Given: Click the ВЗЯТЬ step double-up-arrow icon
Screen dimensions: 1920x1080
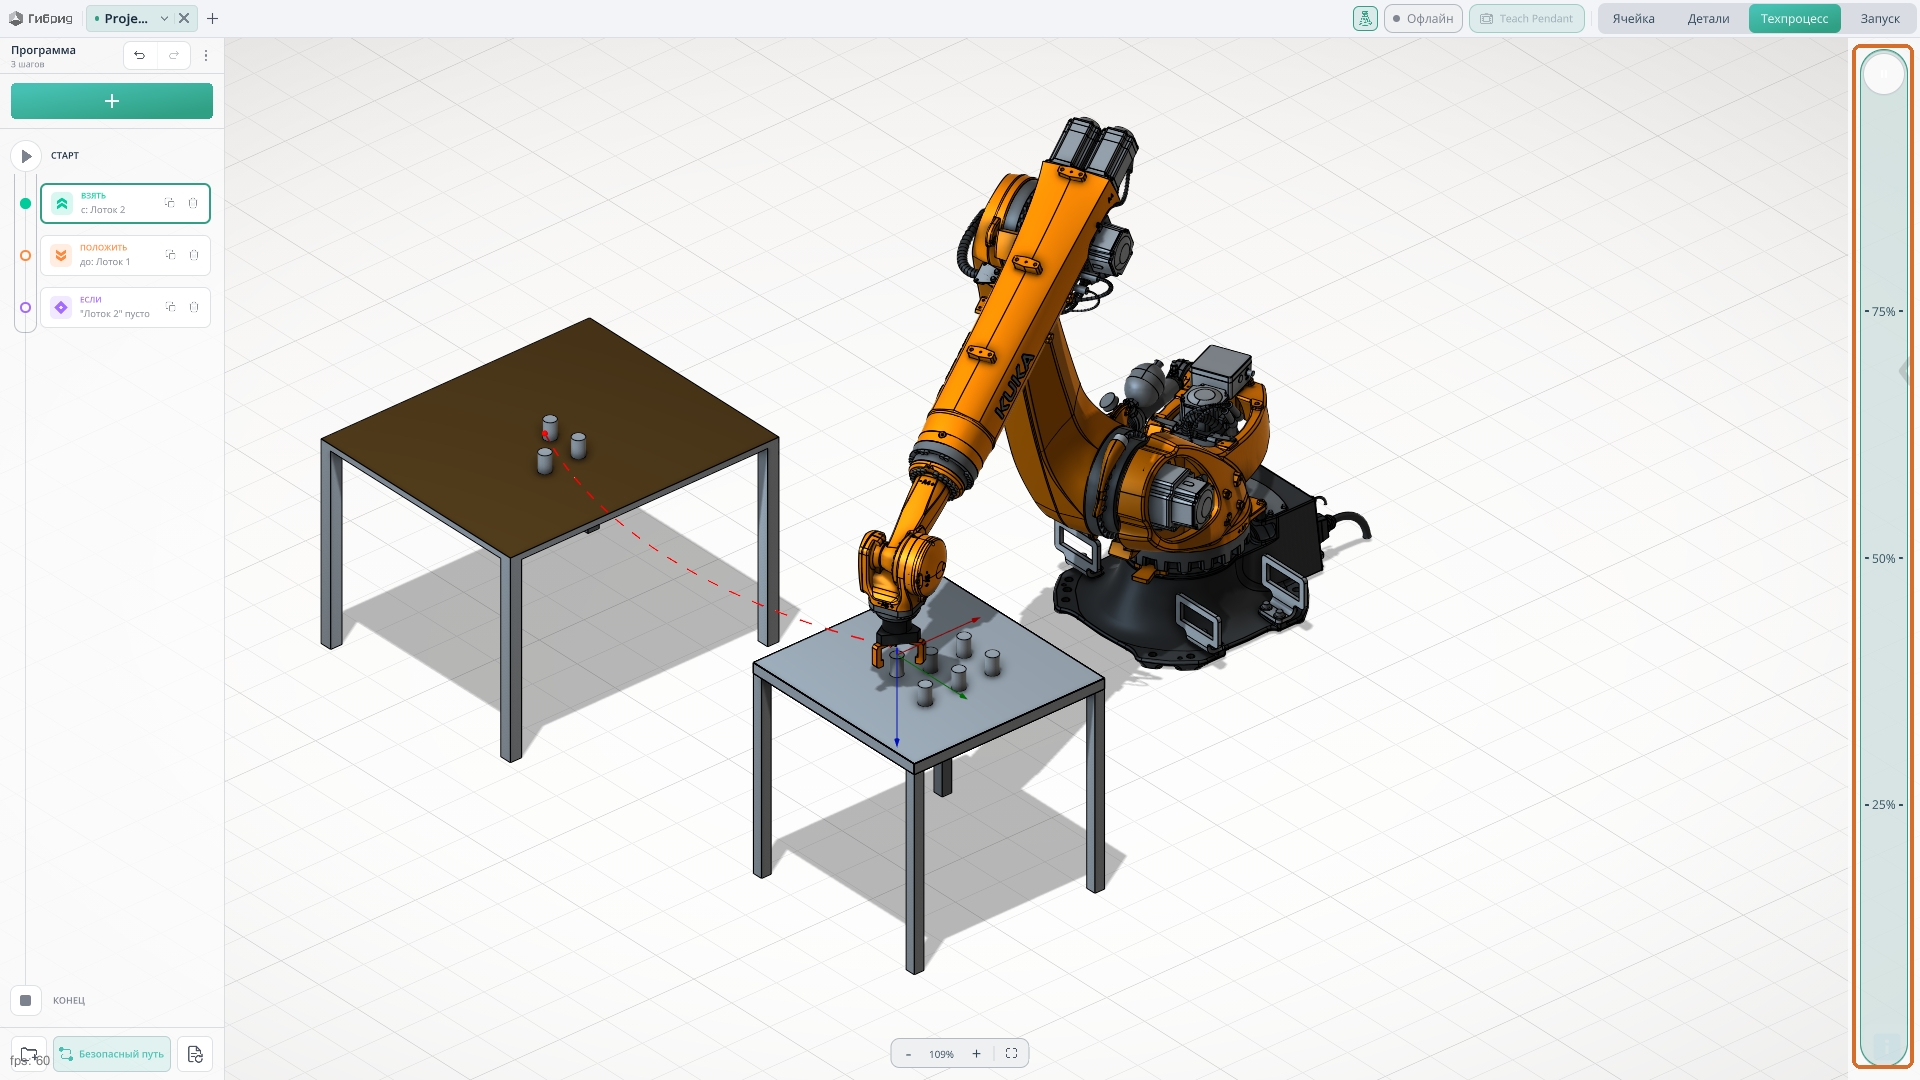Looking at the screenshot, I should (62, 203).
